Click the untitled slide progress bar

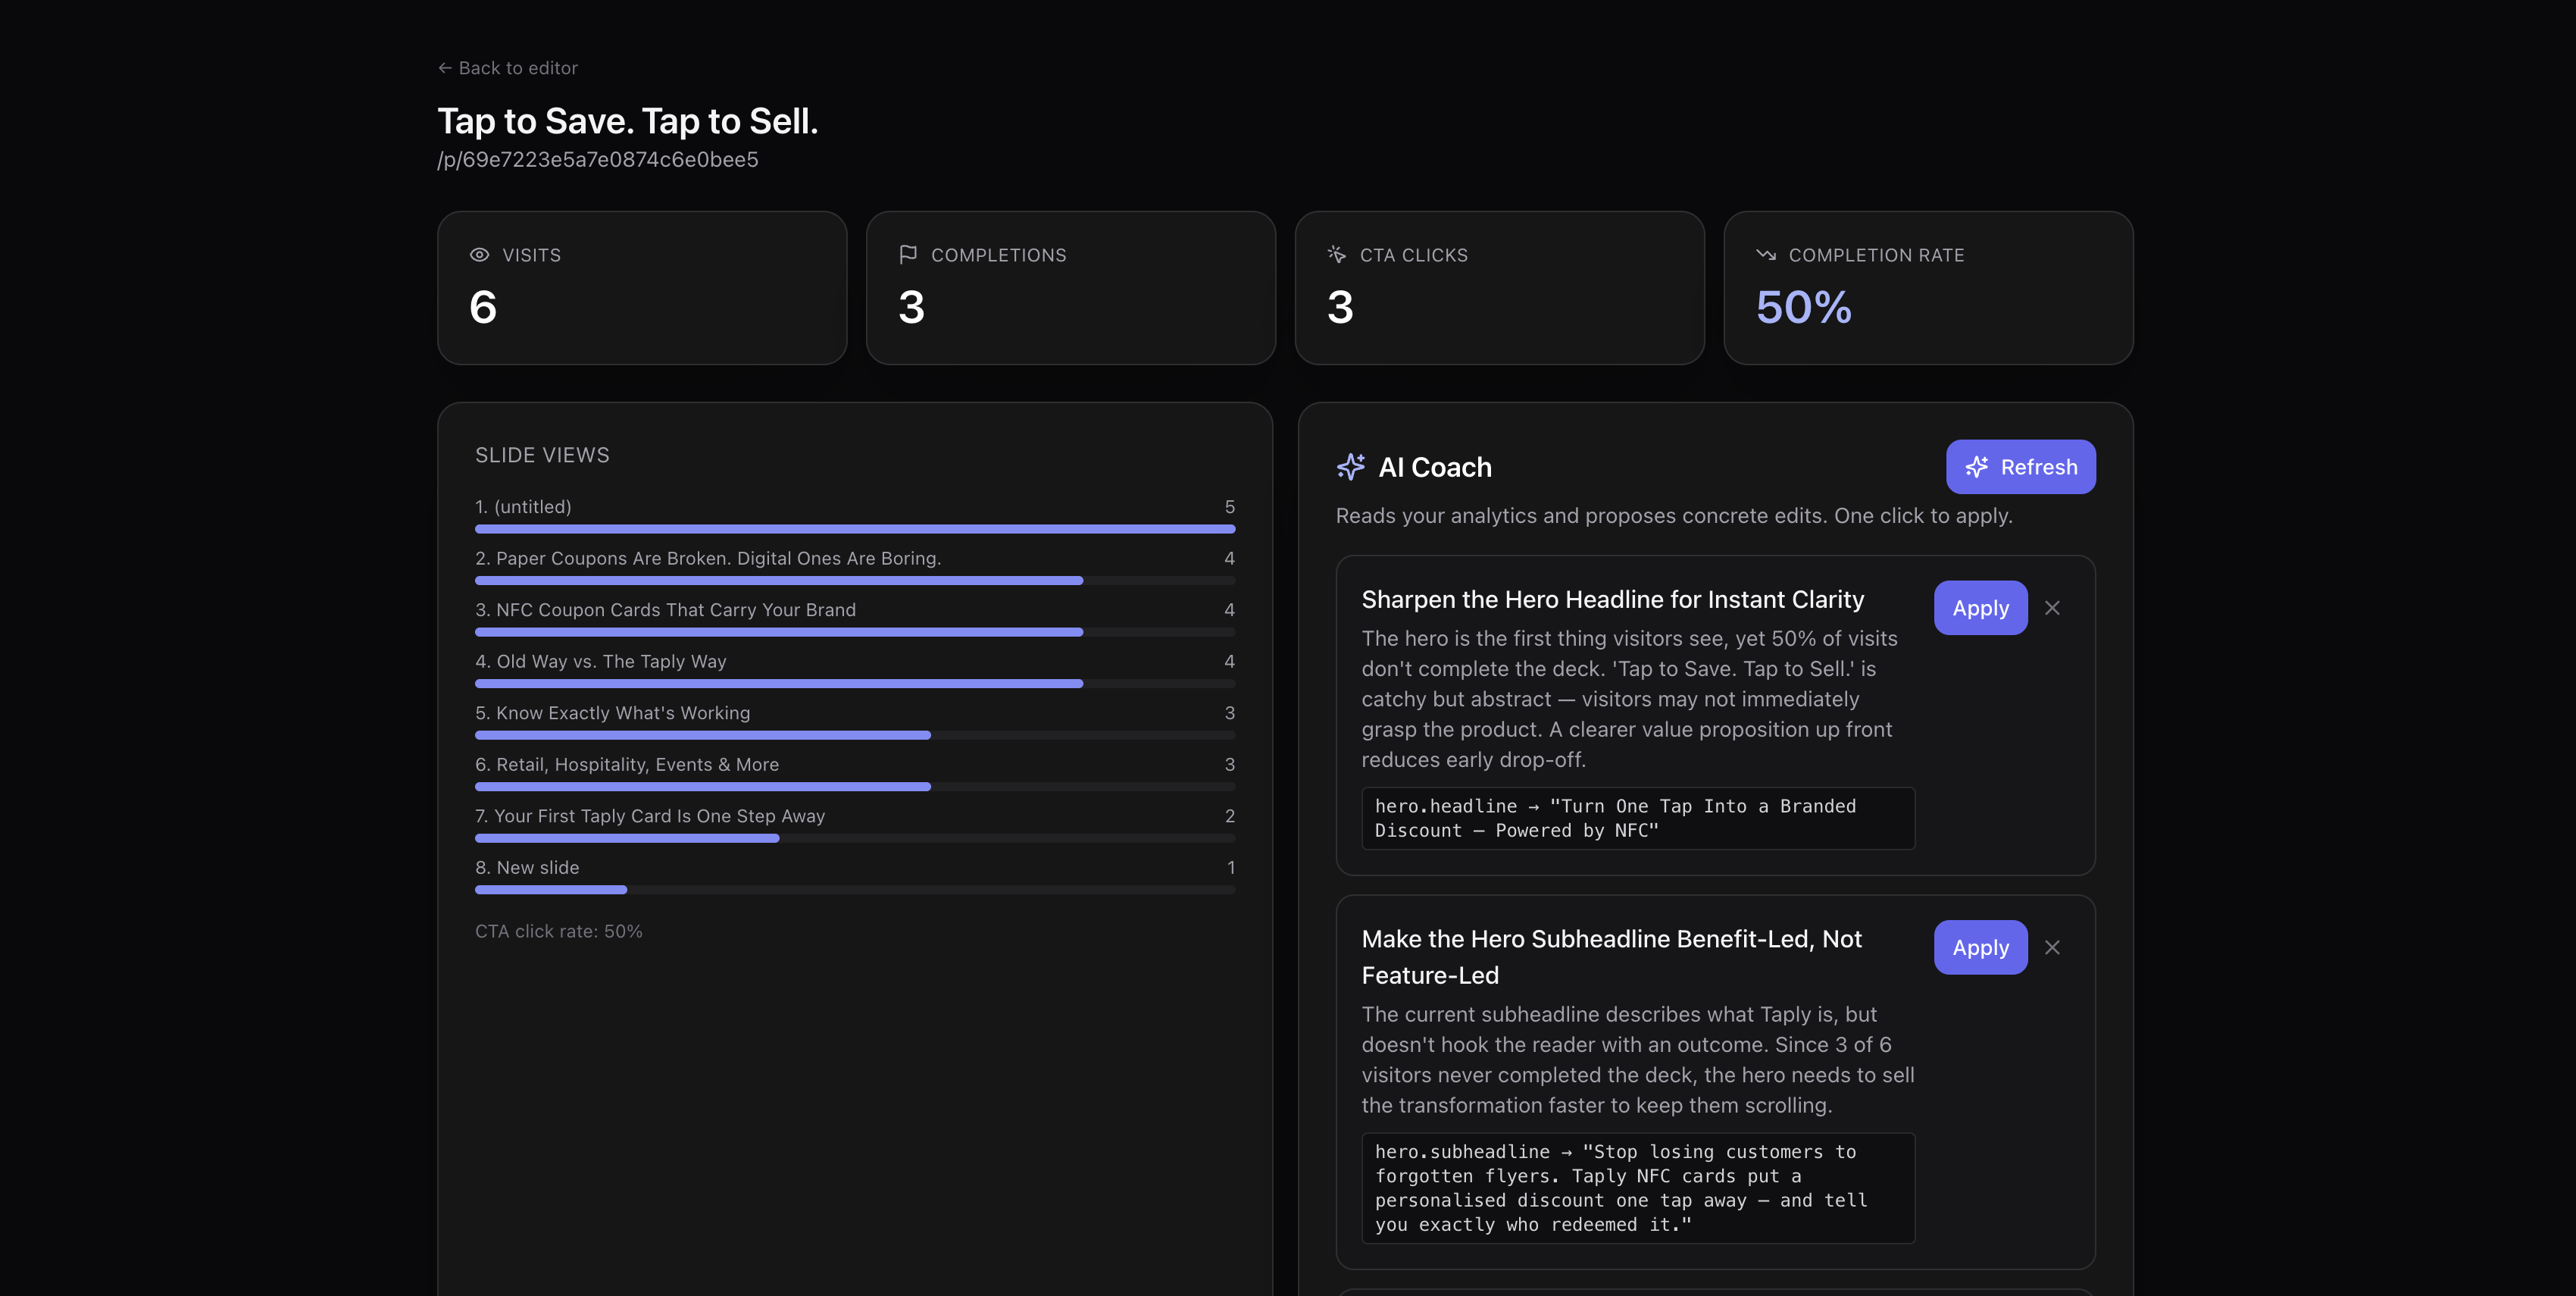click(855, 529)
